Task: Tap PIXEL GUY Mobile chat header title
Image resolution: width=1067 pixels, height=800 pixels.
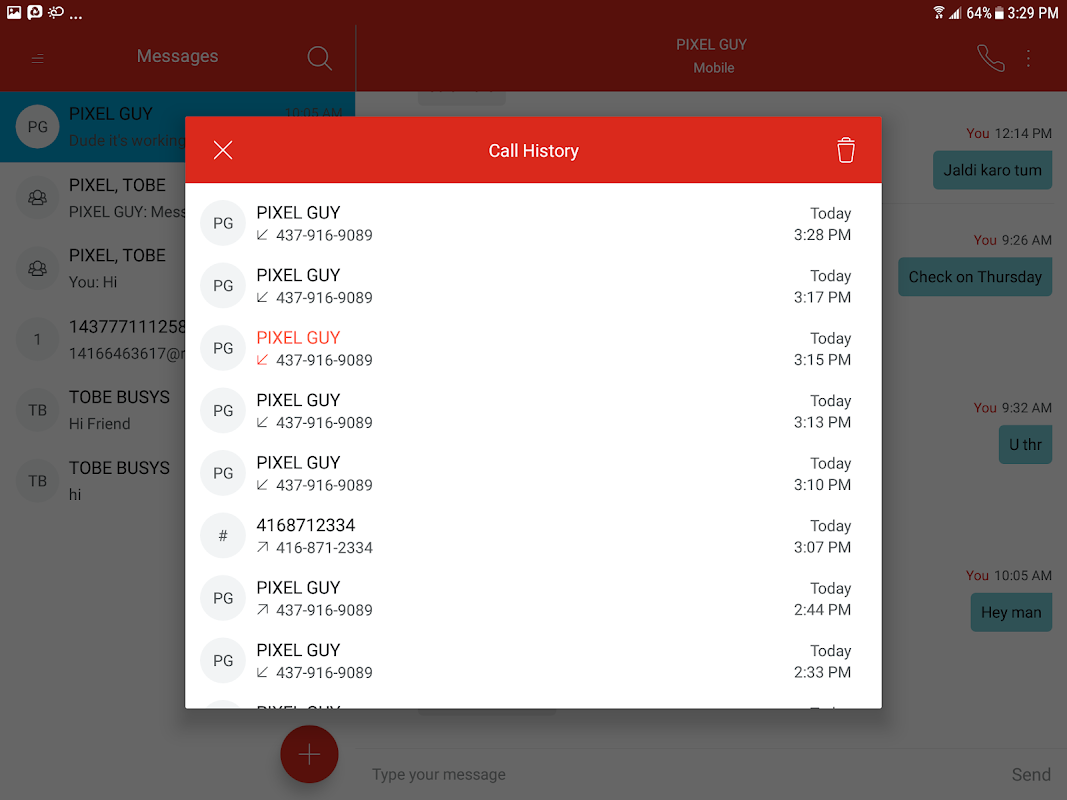Action: [712, 56]
